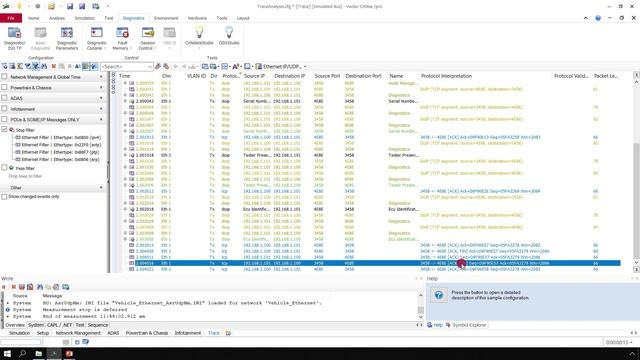The width and height of the screenshot is (640, 360).
Task: Enable the Pass filter checkbox
Action: click(x=4, y=168)
